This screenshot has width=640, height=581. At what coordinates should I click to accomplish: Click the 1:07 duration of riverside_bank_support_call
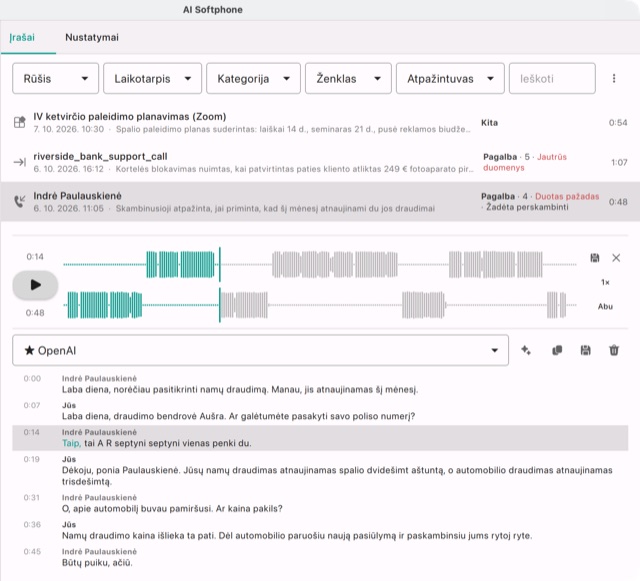click(x=619, y=163)
